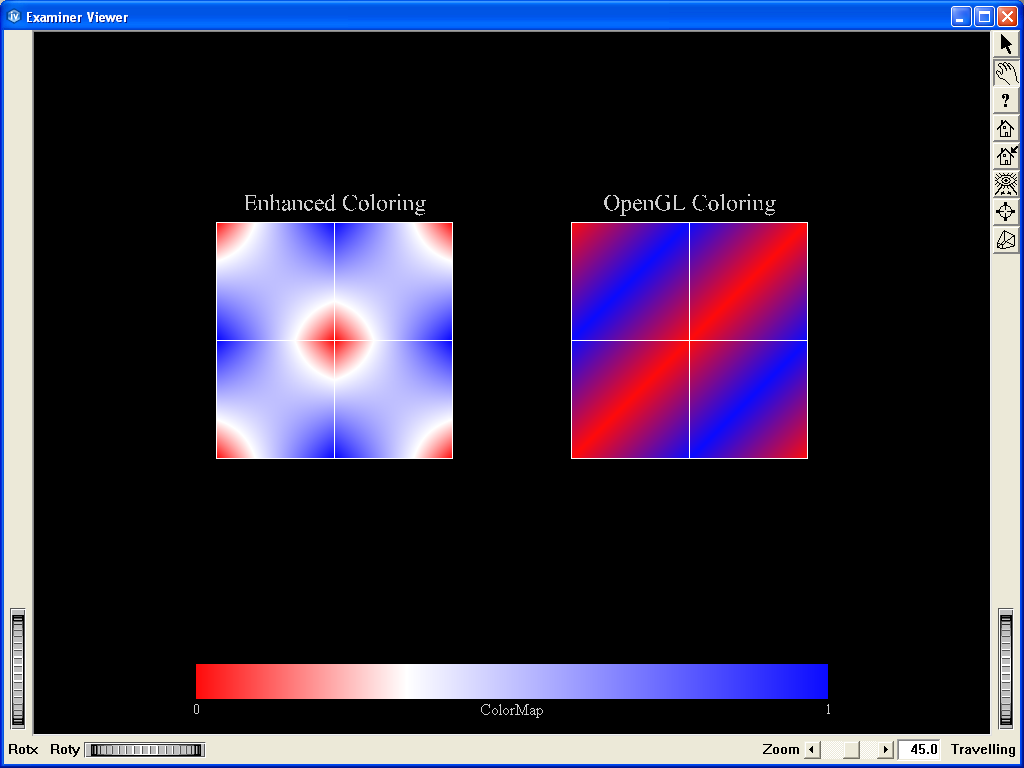Activate the Seek crosshair tool
The height and width of the screenshot is (768, 1024).
click(1006, 212)
